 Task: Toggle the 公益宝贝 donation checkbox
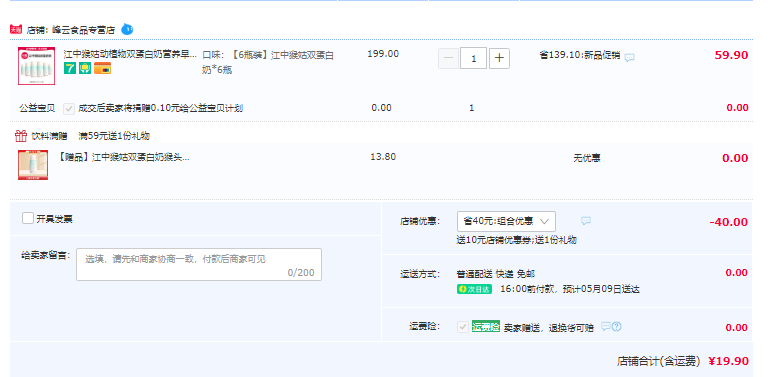pos(69,108)
